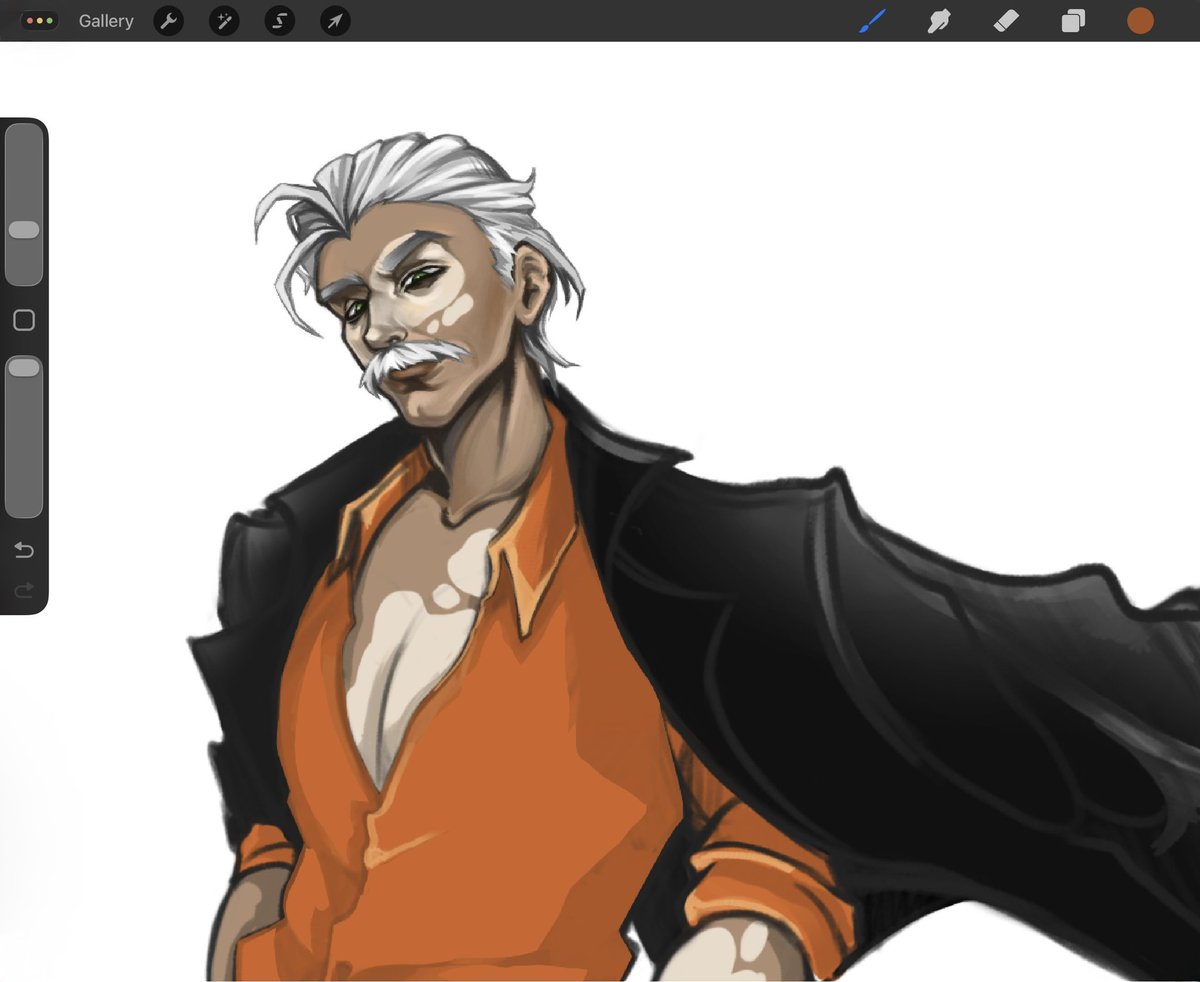Open the orange active color swatch

(1140, 21)
